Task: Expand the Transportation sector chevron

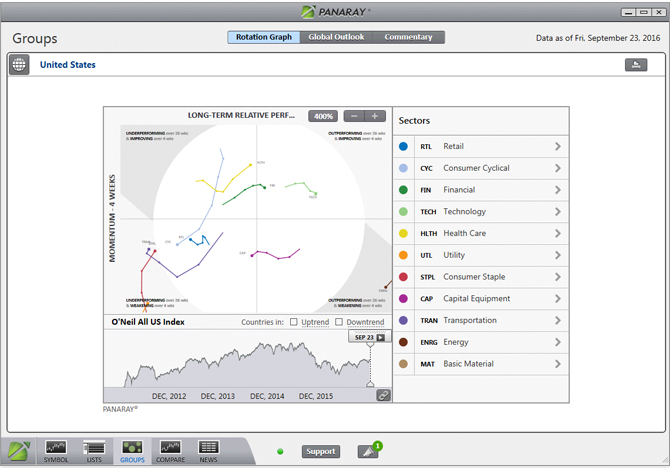Action: click(x=558, y=321)
